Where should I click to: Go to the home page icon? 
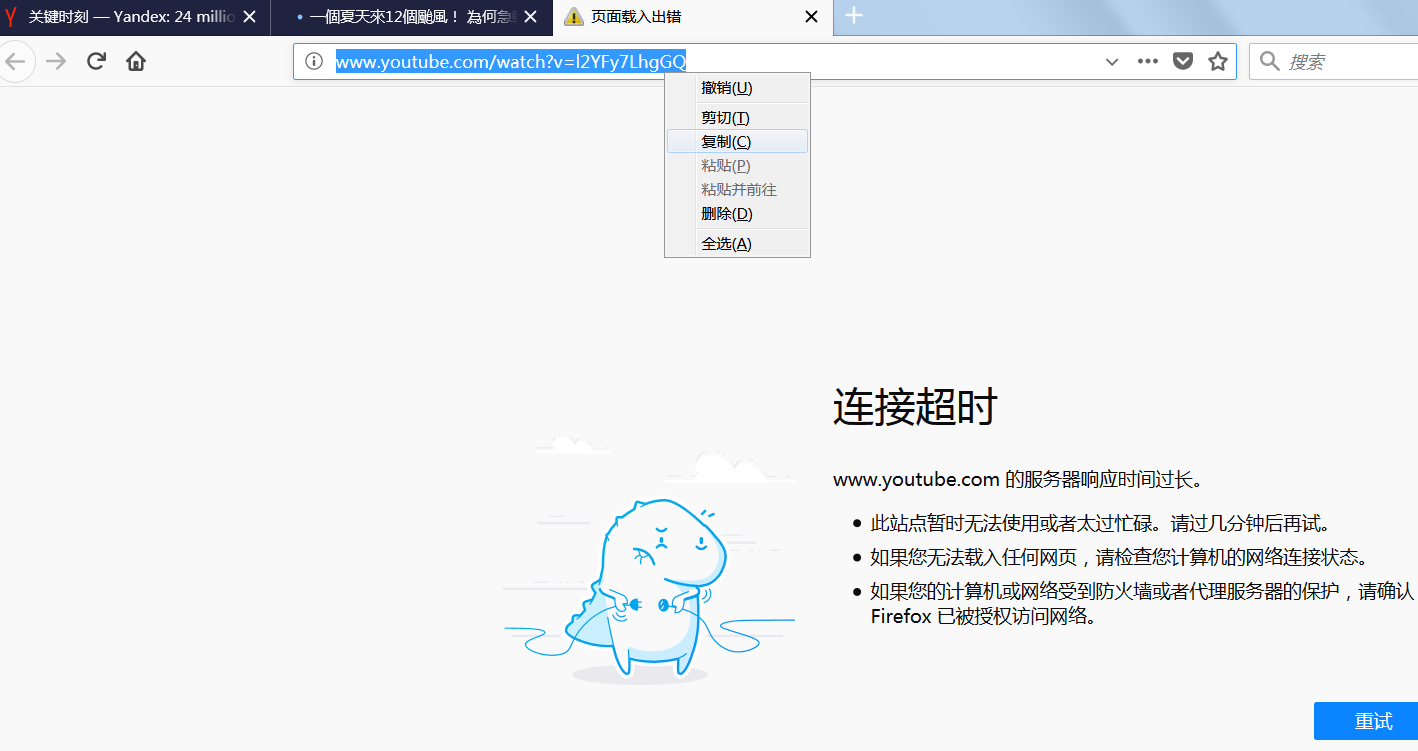click(136, 61)
